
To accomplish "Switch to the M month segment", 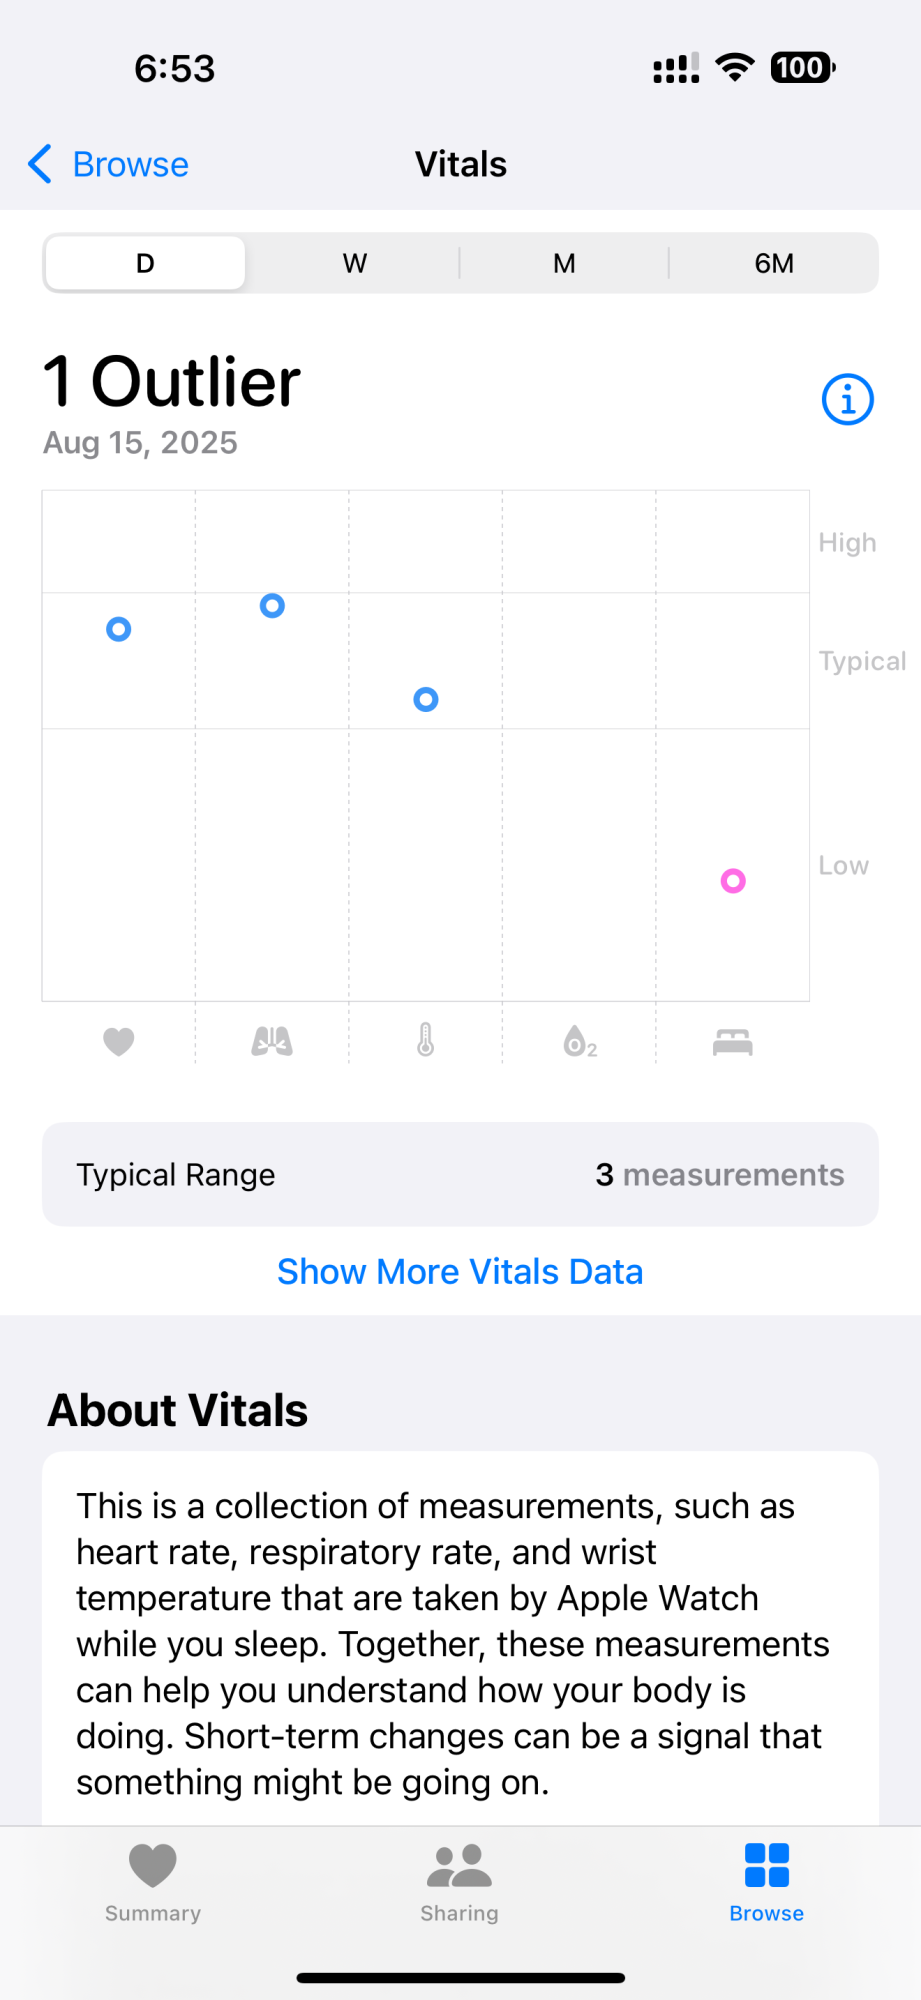I will pos(564,263).
